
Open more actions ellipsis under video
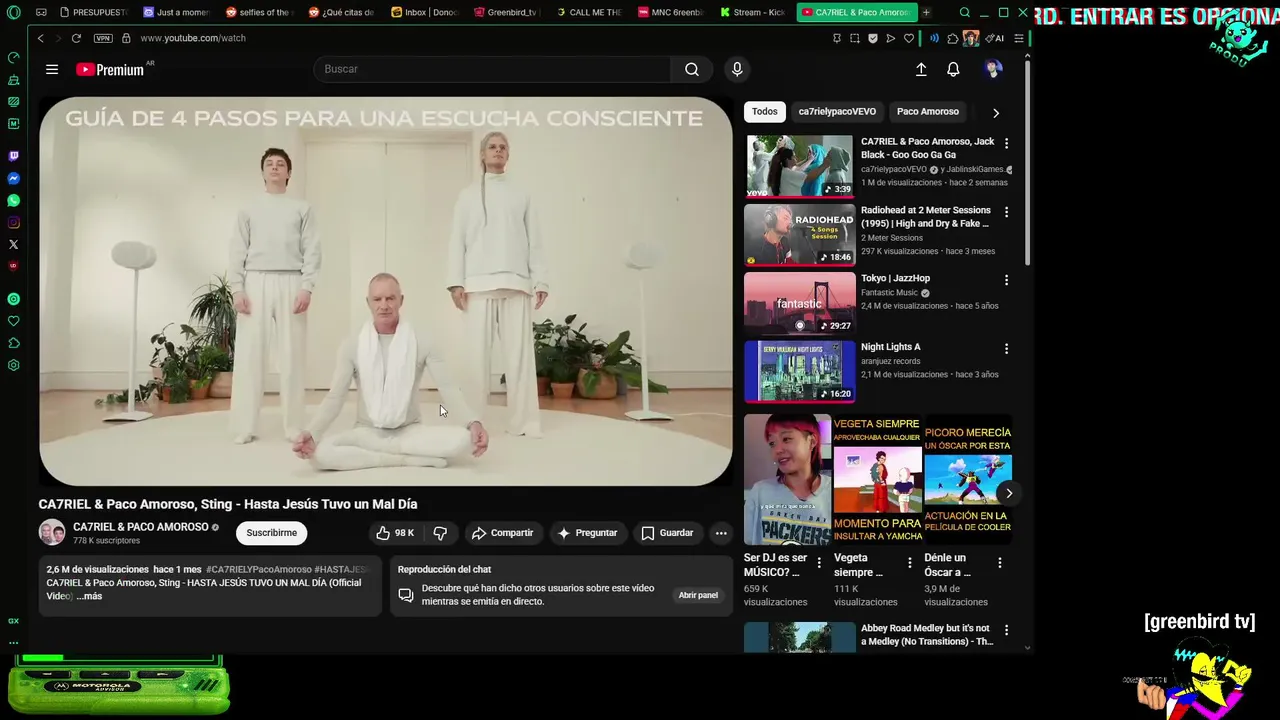[721, 533]
